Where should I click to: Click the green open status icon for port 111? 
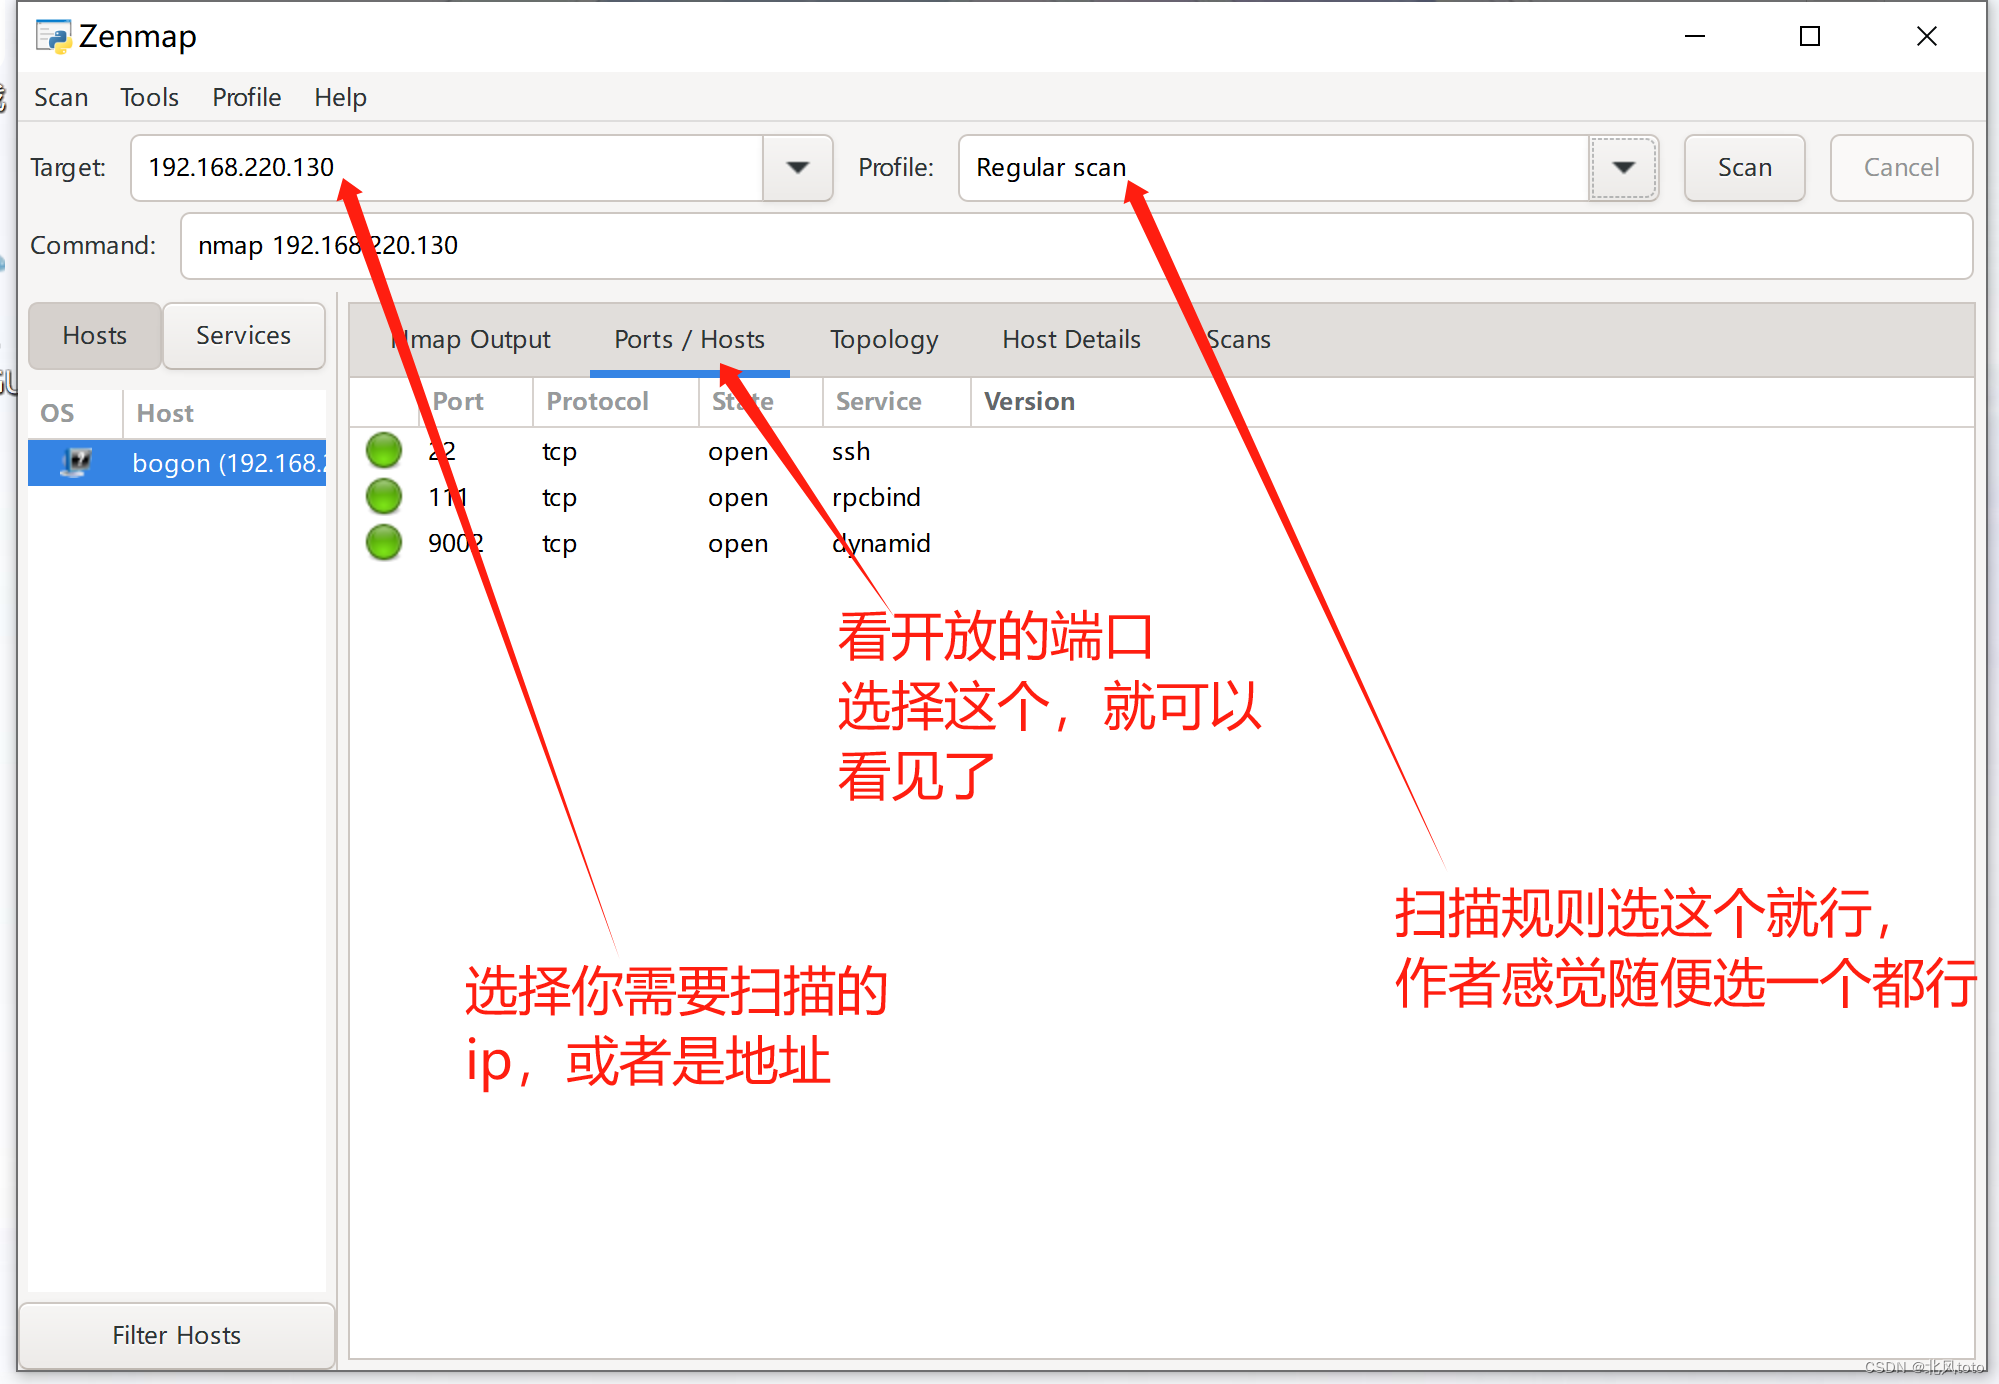click(x=384, y=497)
